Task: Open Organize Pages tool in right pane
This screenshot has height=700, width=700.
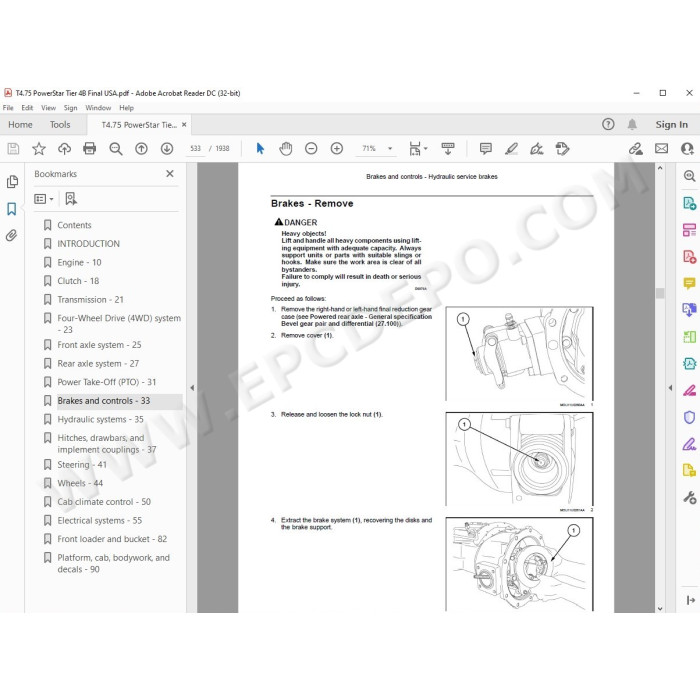Action: click(689, 337)
